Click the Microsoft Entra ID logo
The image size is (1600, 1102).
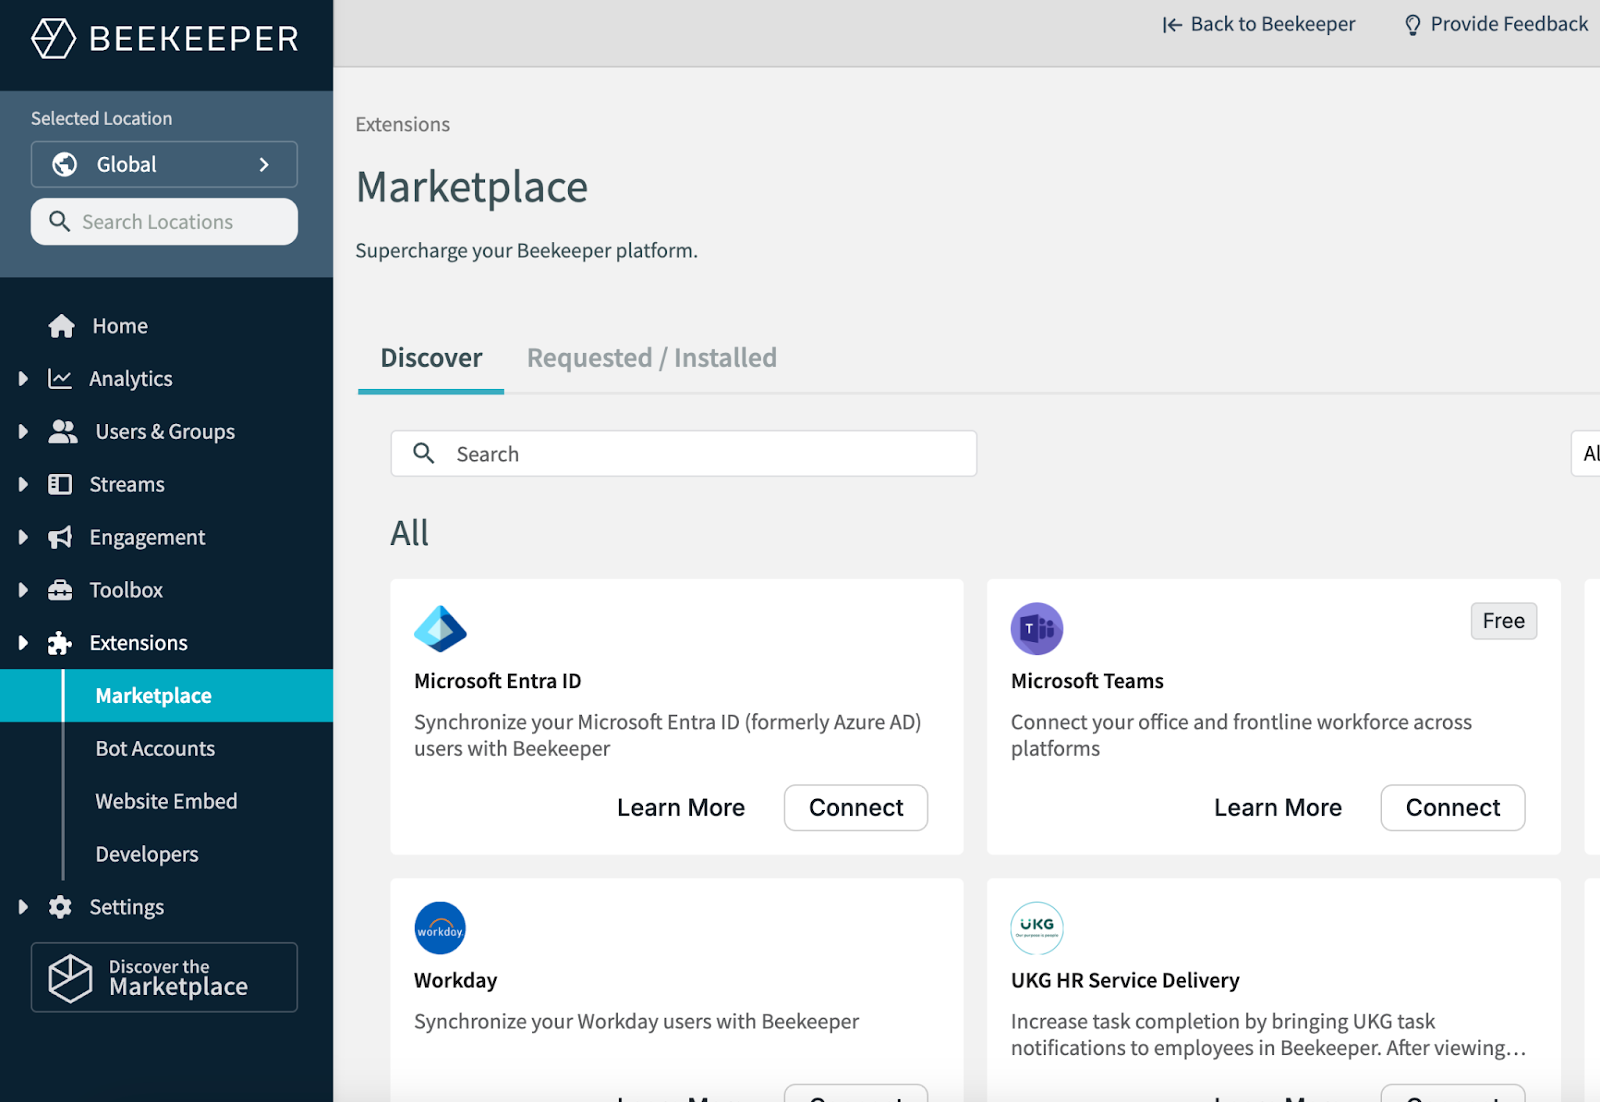point(440,629)
